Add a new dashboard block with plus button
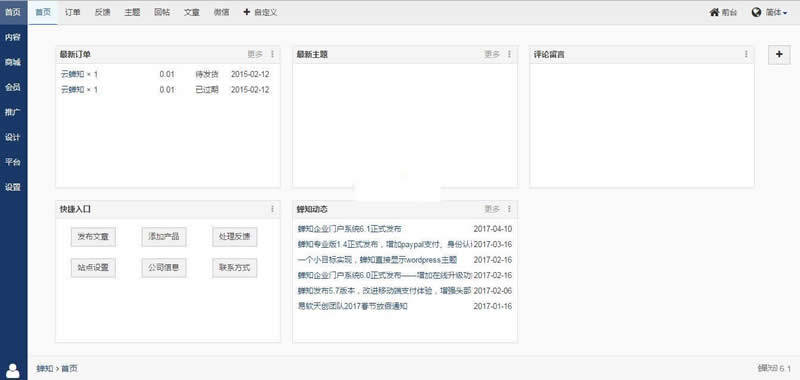Viewport: 800px width, 380px height. [779, 55]
